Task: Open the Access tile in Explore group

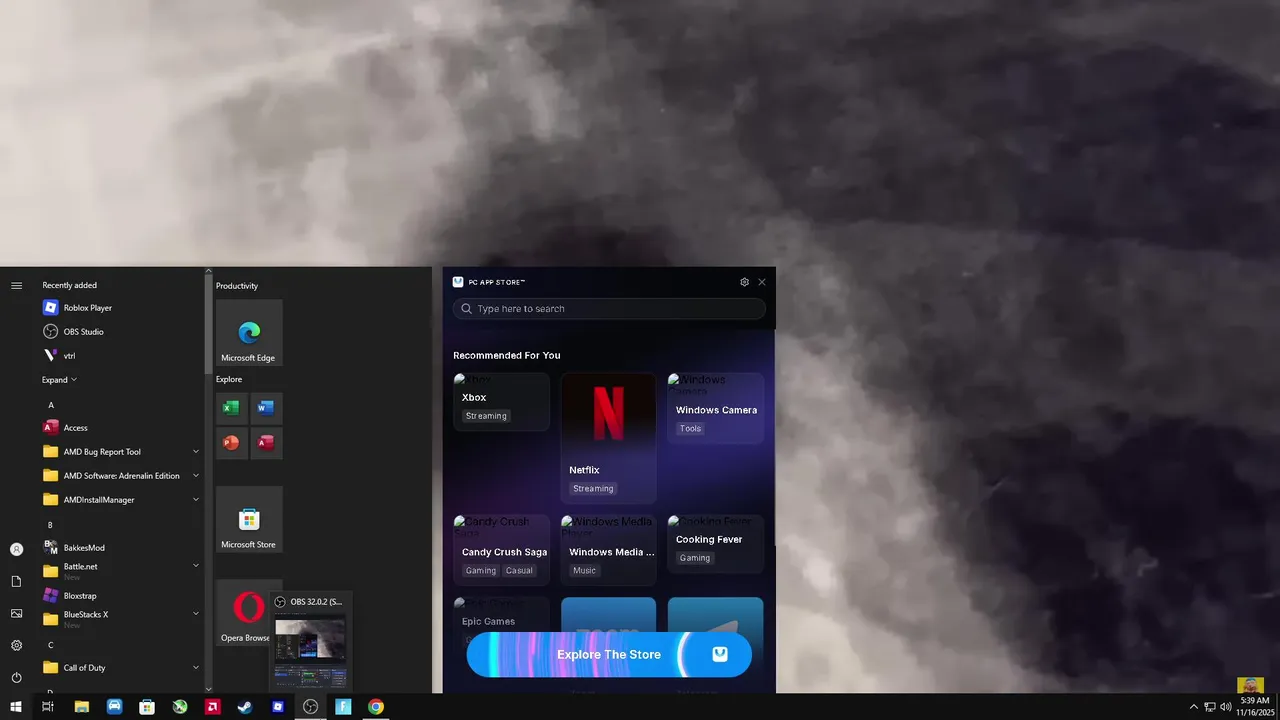Action: (266, 443)
